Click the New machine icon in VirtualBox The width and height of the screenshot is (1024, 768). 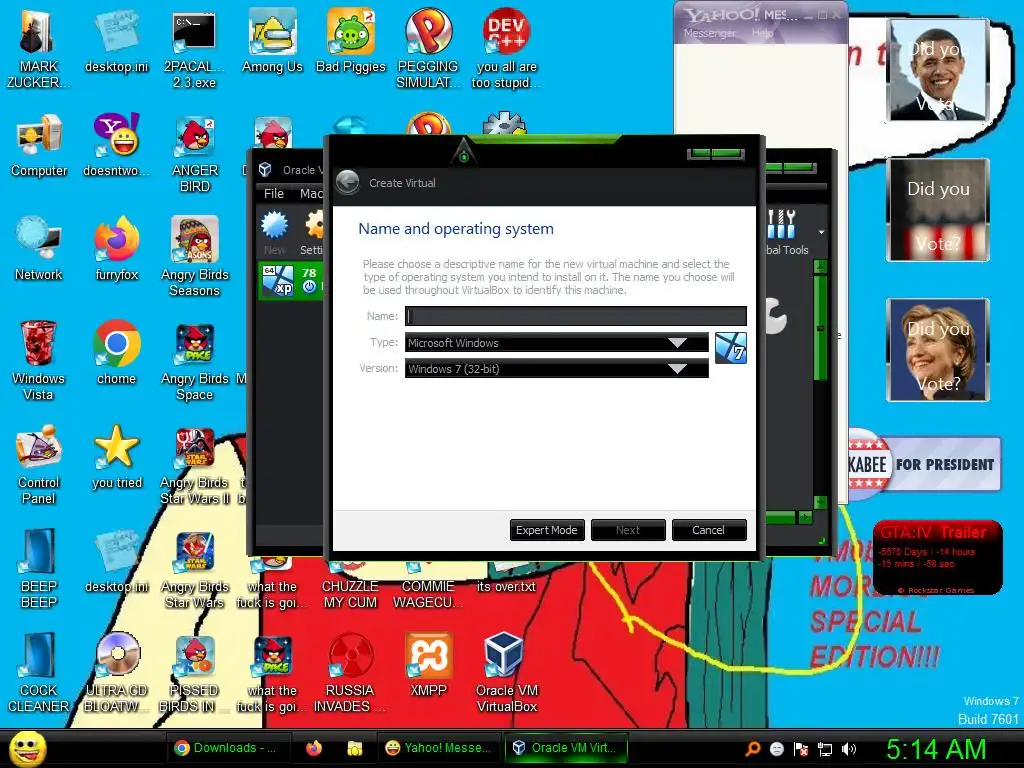(274, 232)
